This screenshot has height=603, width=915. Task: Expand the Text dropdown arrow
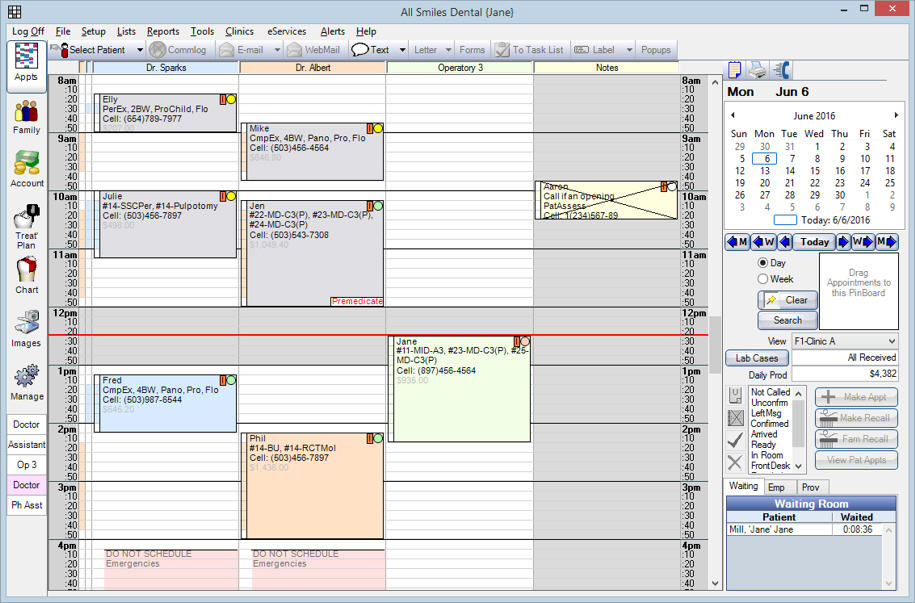[402, 50]
